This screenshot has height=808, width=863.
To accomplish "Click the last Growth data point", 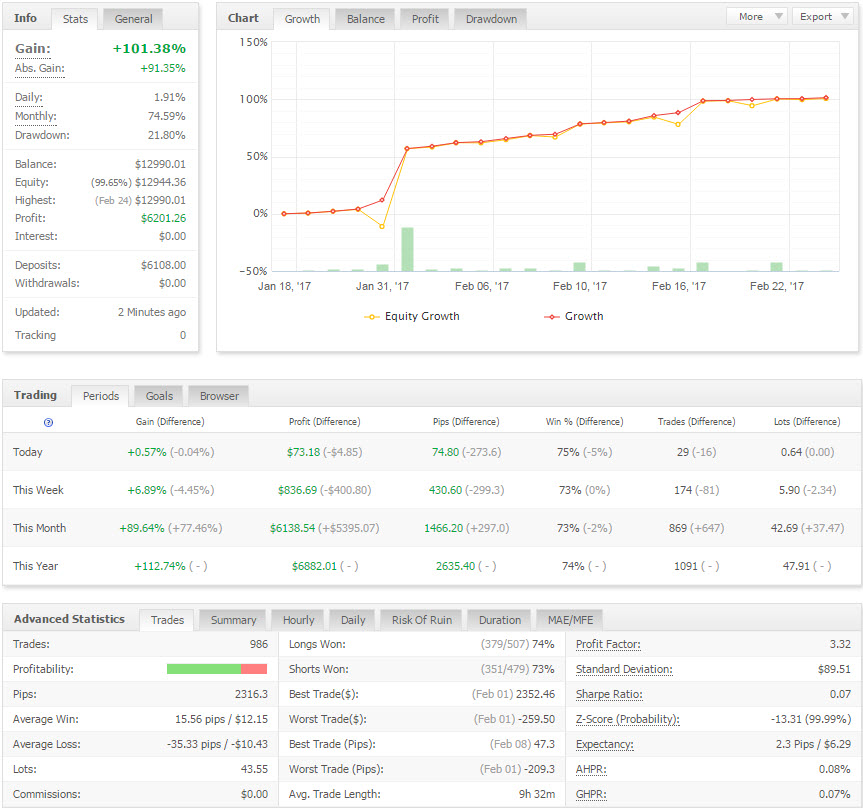I will [826, 98].
